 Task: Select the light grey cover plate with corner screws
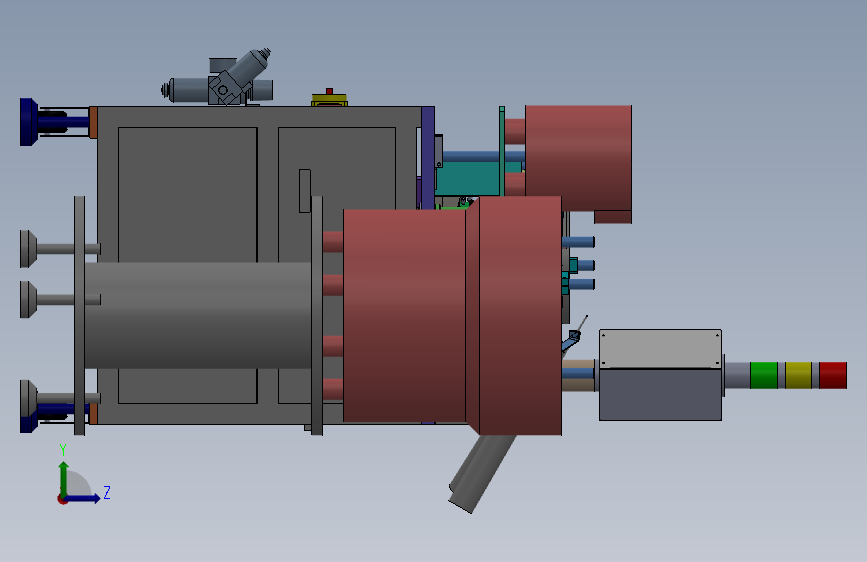(660, 348)
